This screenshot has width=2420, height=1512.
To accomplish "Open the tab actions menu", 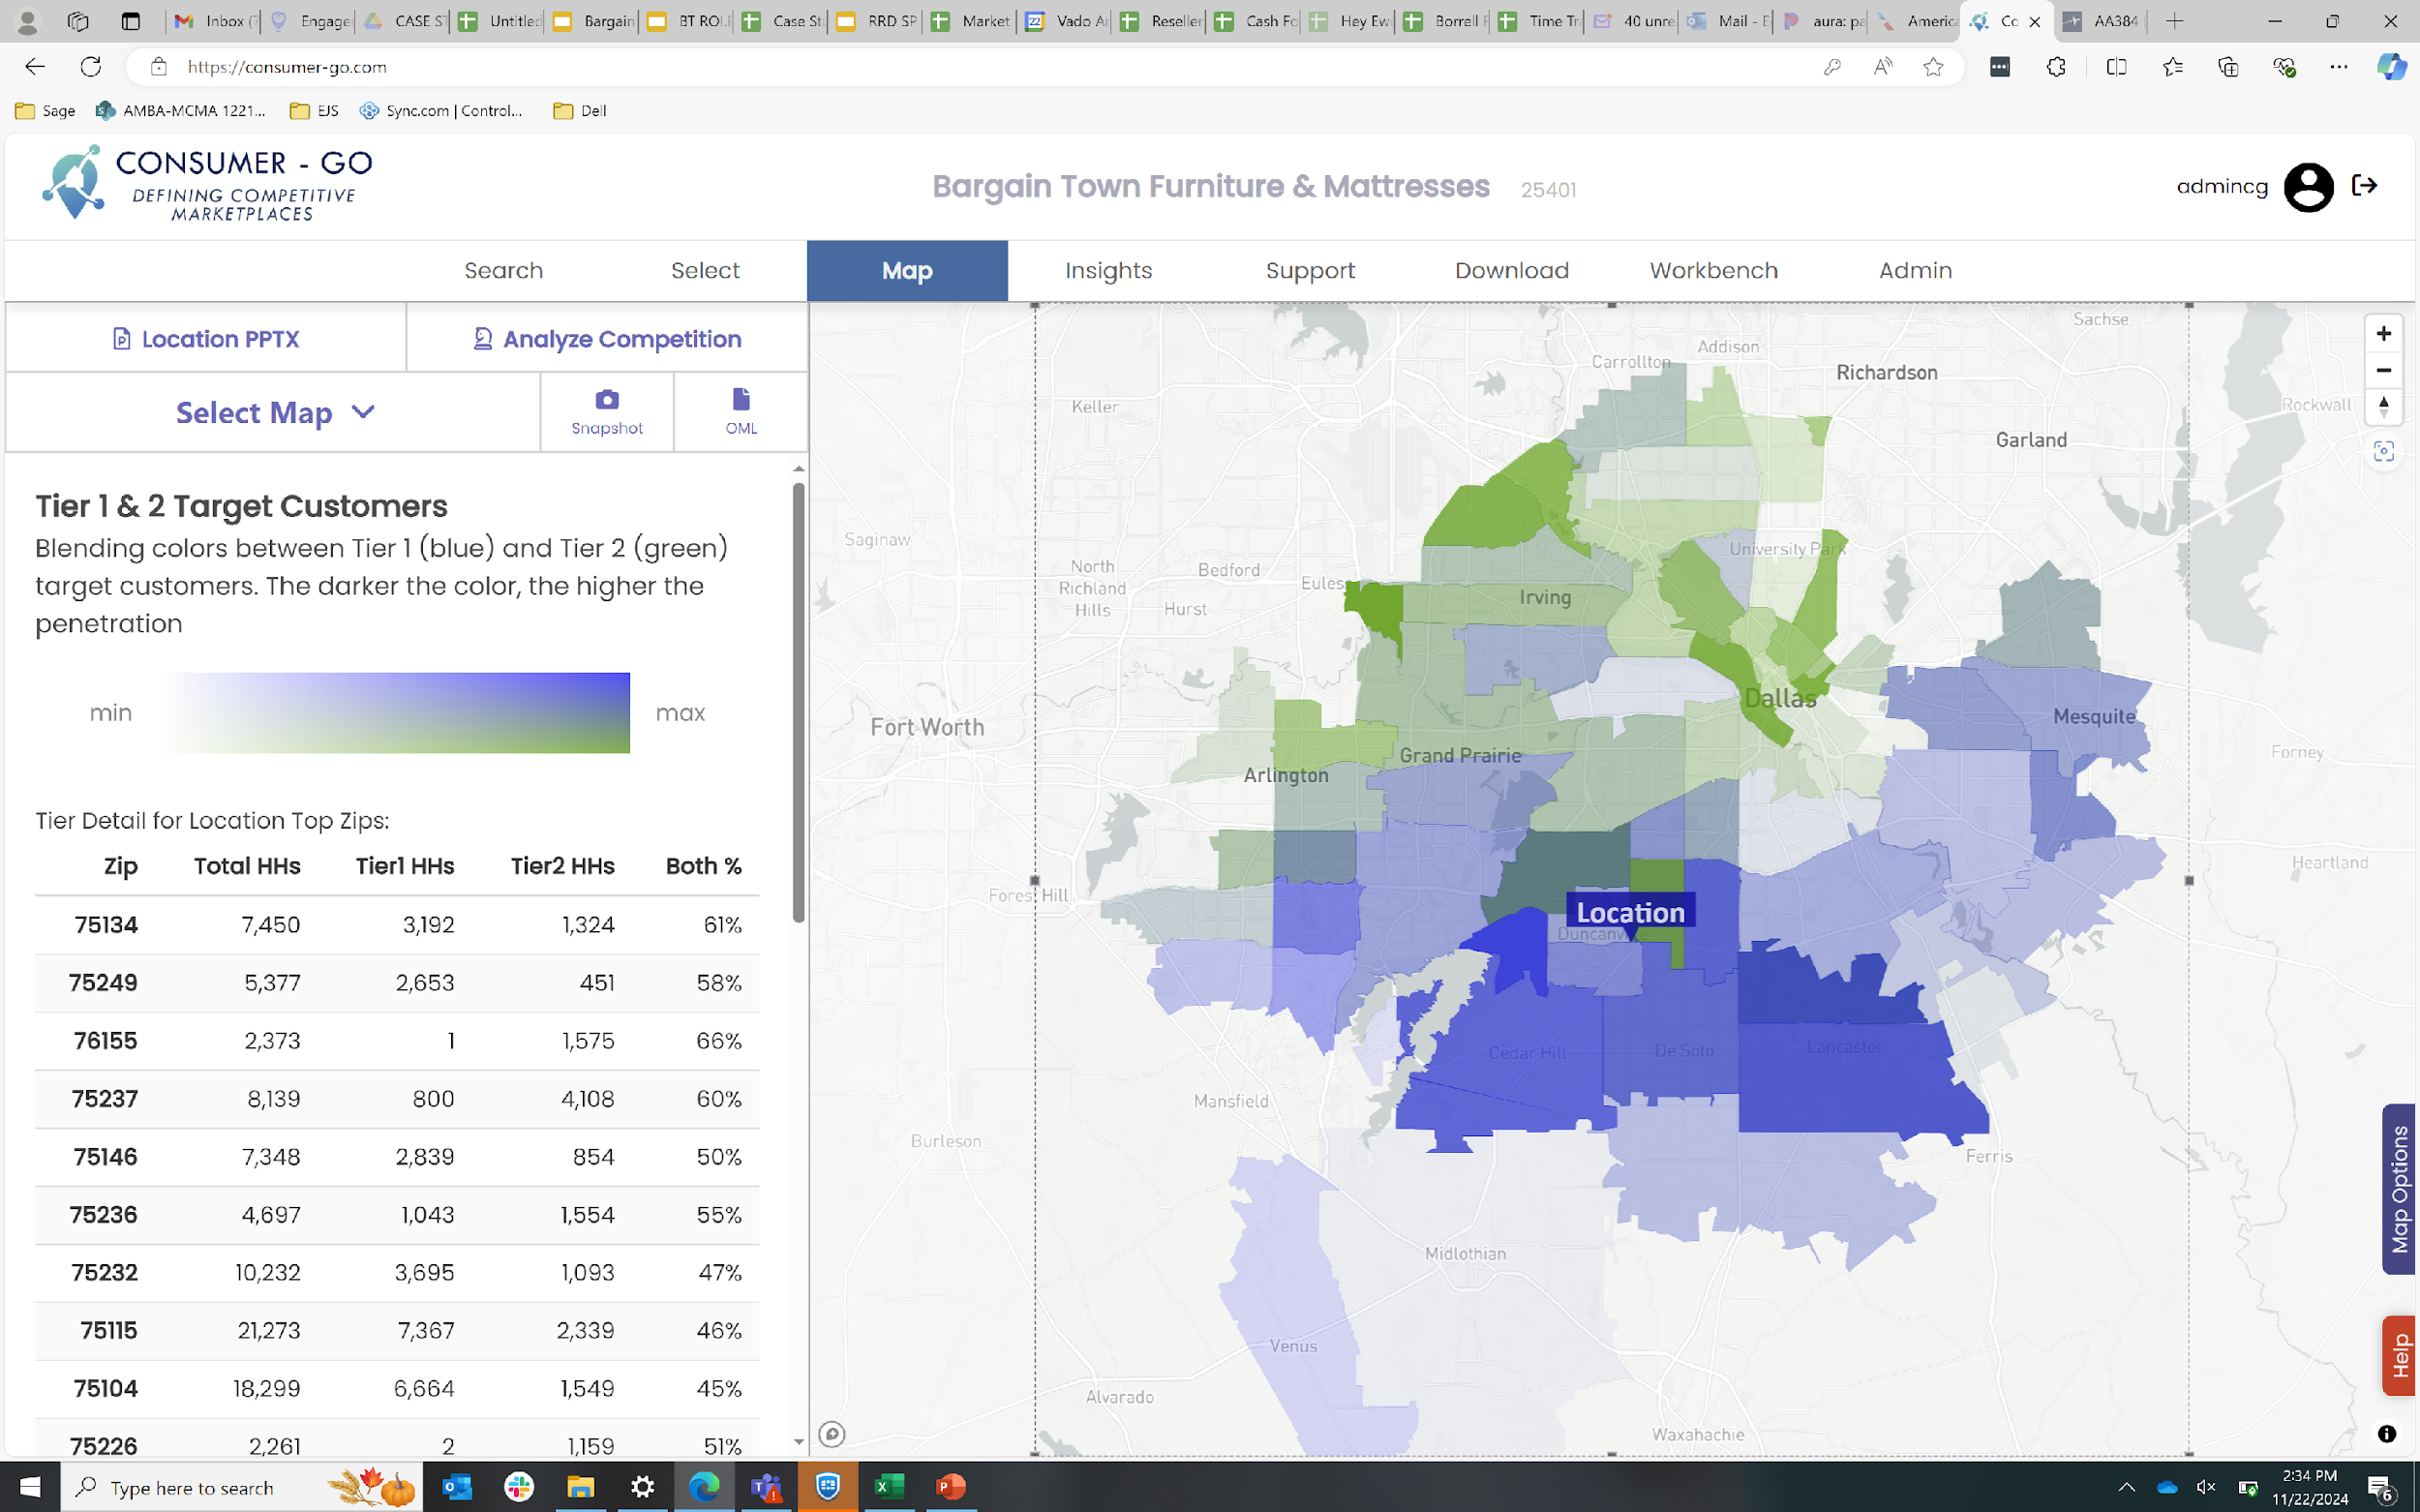I will click(130, 21).
